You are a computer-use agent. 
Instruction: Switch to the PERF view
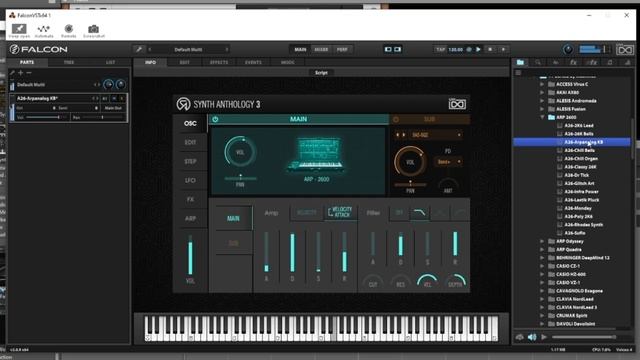[342, 49]
